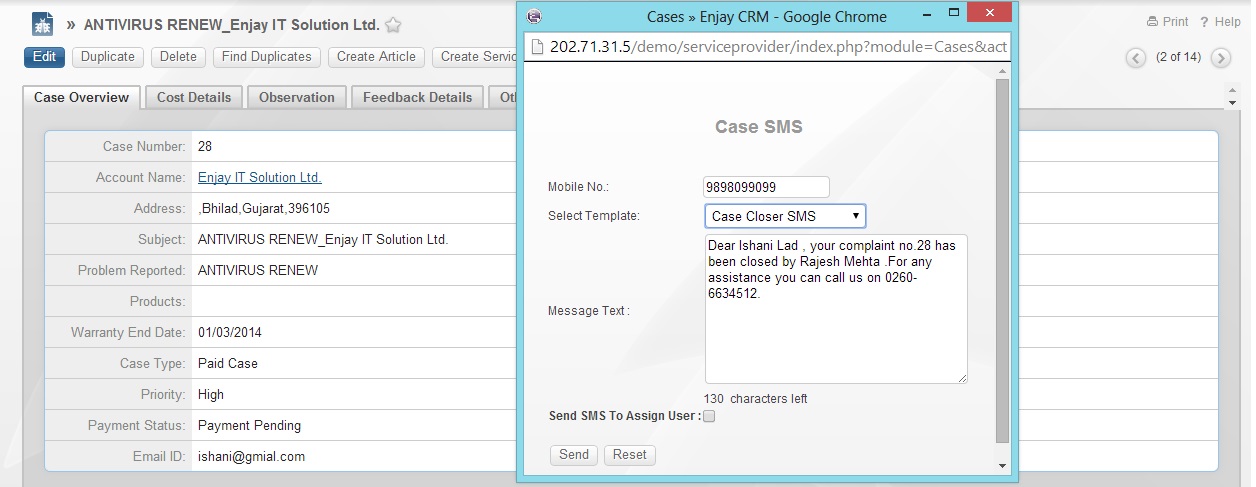The width and height of the screenshot is (1256, 487).
Task: Click the partially hidden Create Service button
Action: (475, 57)
